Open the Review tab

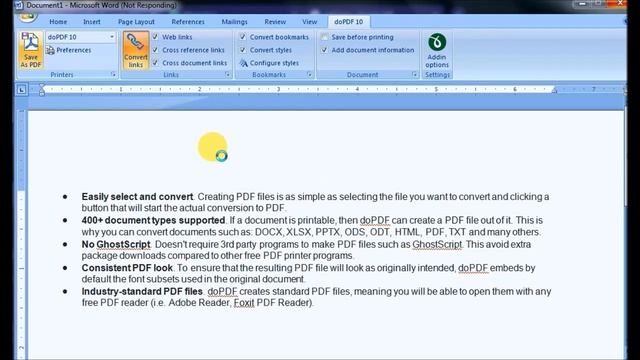pos(275,22)
